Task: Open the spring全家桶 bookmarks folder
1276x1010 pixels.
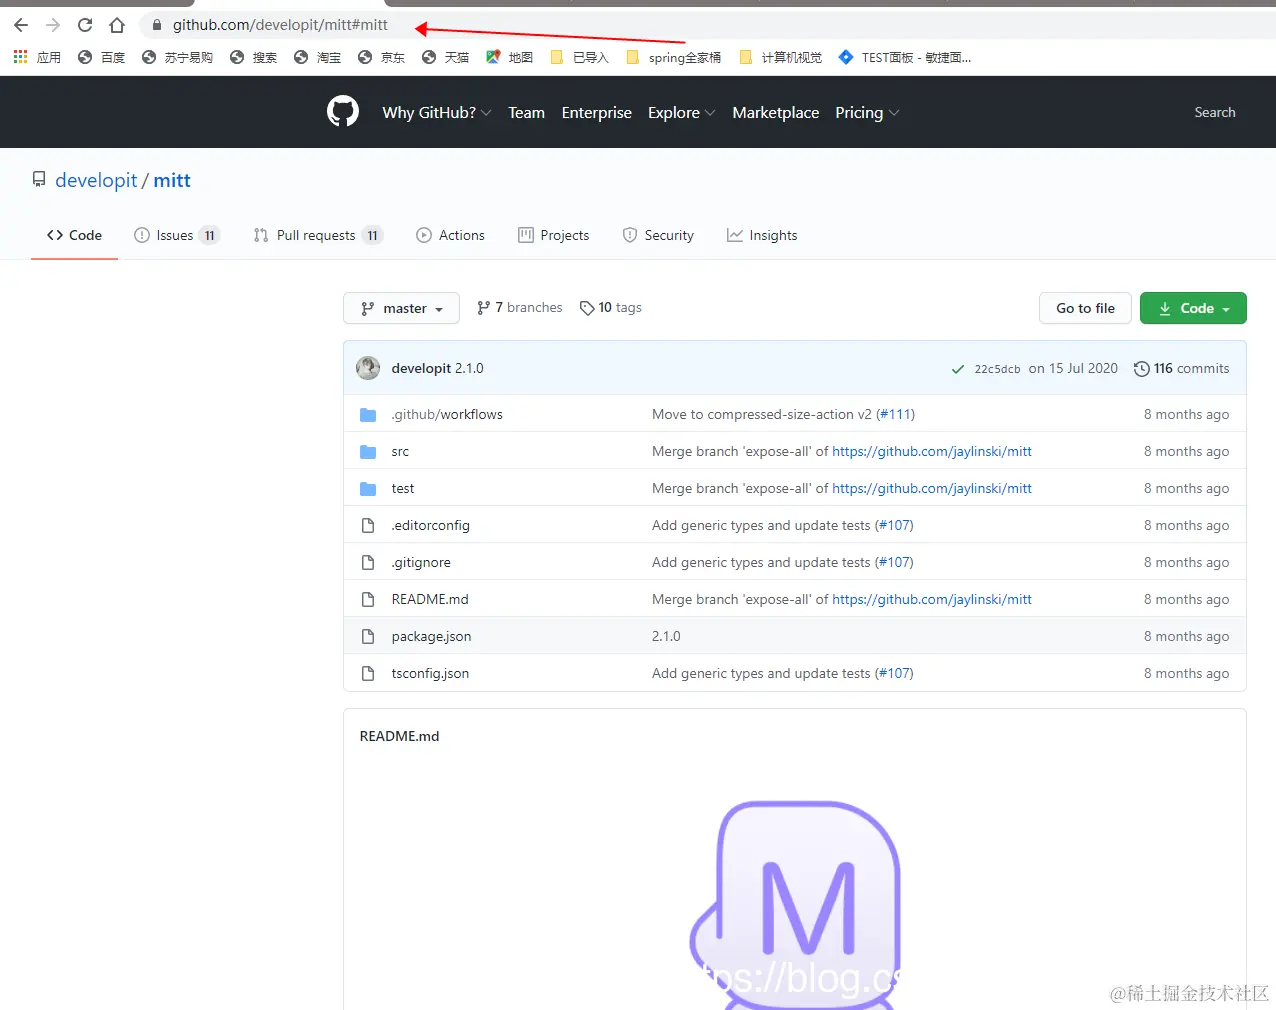Action: [674, 57]
